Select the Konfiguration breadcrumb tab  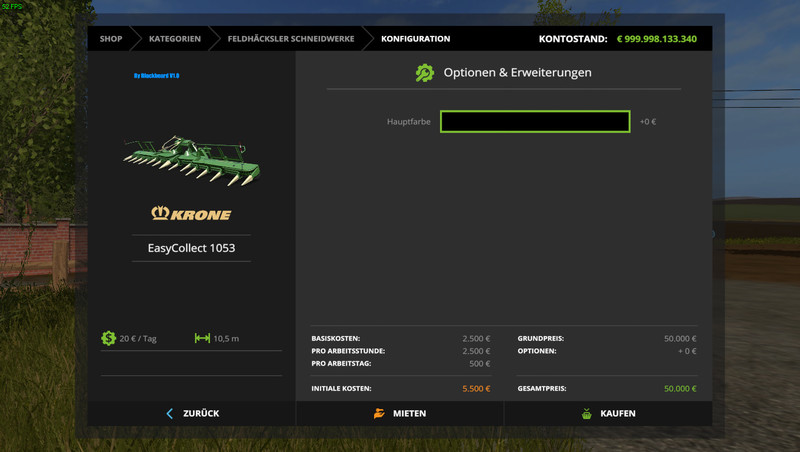pos(415,39)
